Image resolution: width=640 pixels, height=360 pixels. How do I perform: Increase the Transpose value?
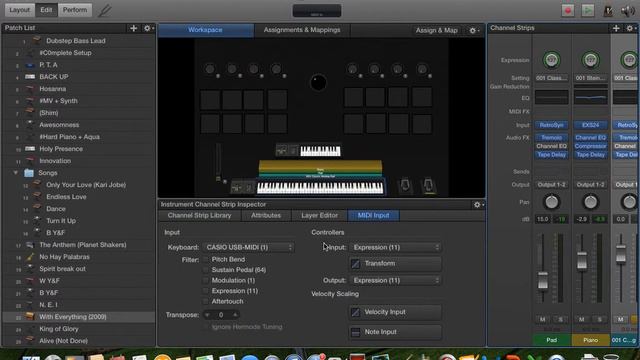coord(235,315)
